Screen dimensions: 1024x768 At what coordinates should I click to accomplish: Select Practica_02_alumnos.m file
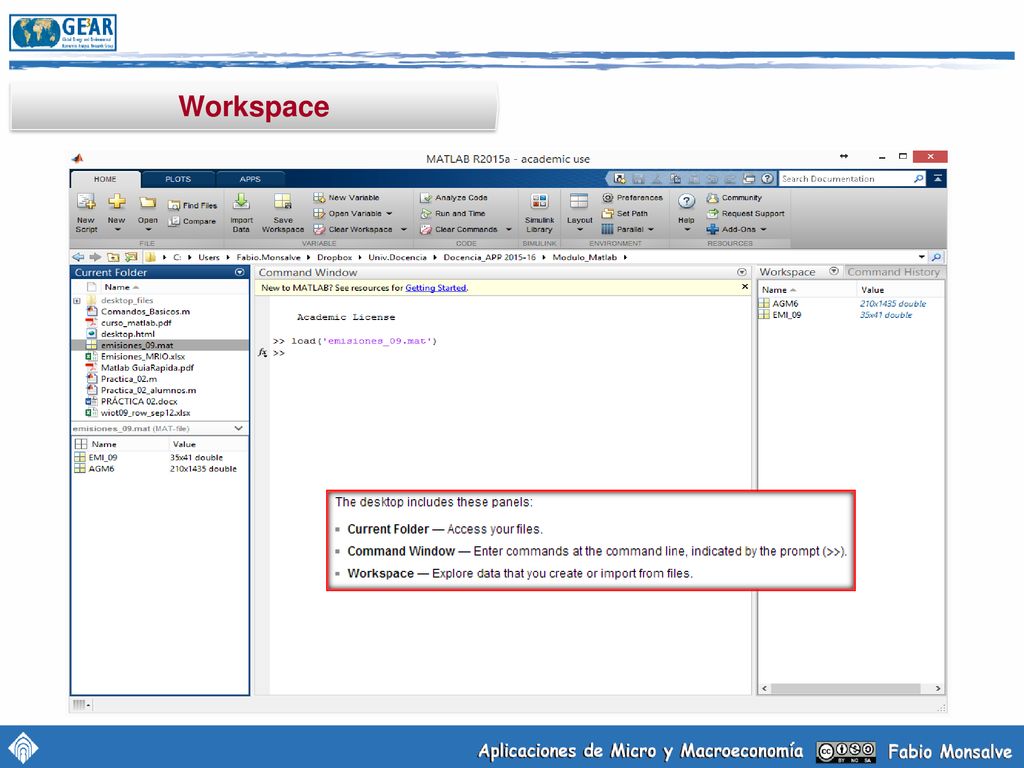[x=148, y=391]
